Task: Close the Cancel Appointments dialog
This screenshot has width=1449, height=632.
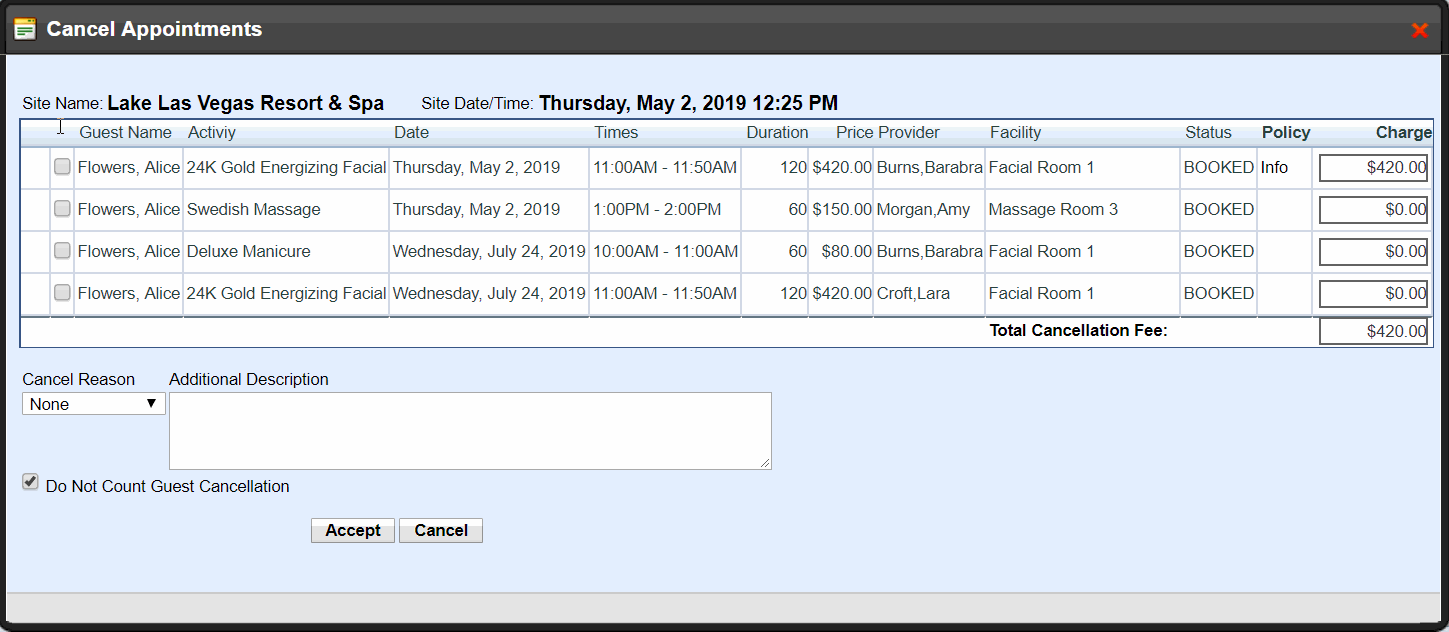Action: tap(1419, 30)
